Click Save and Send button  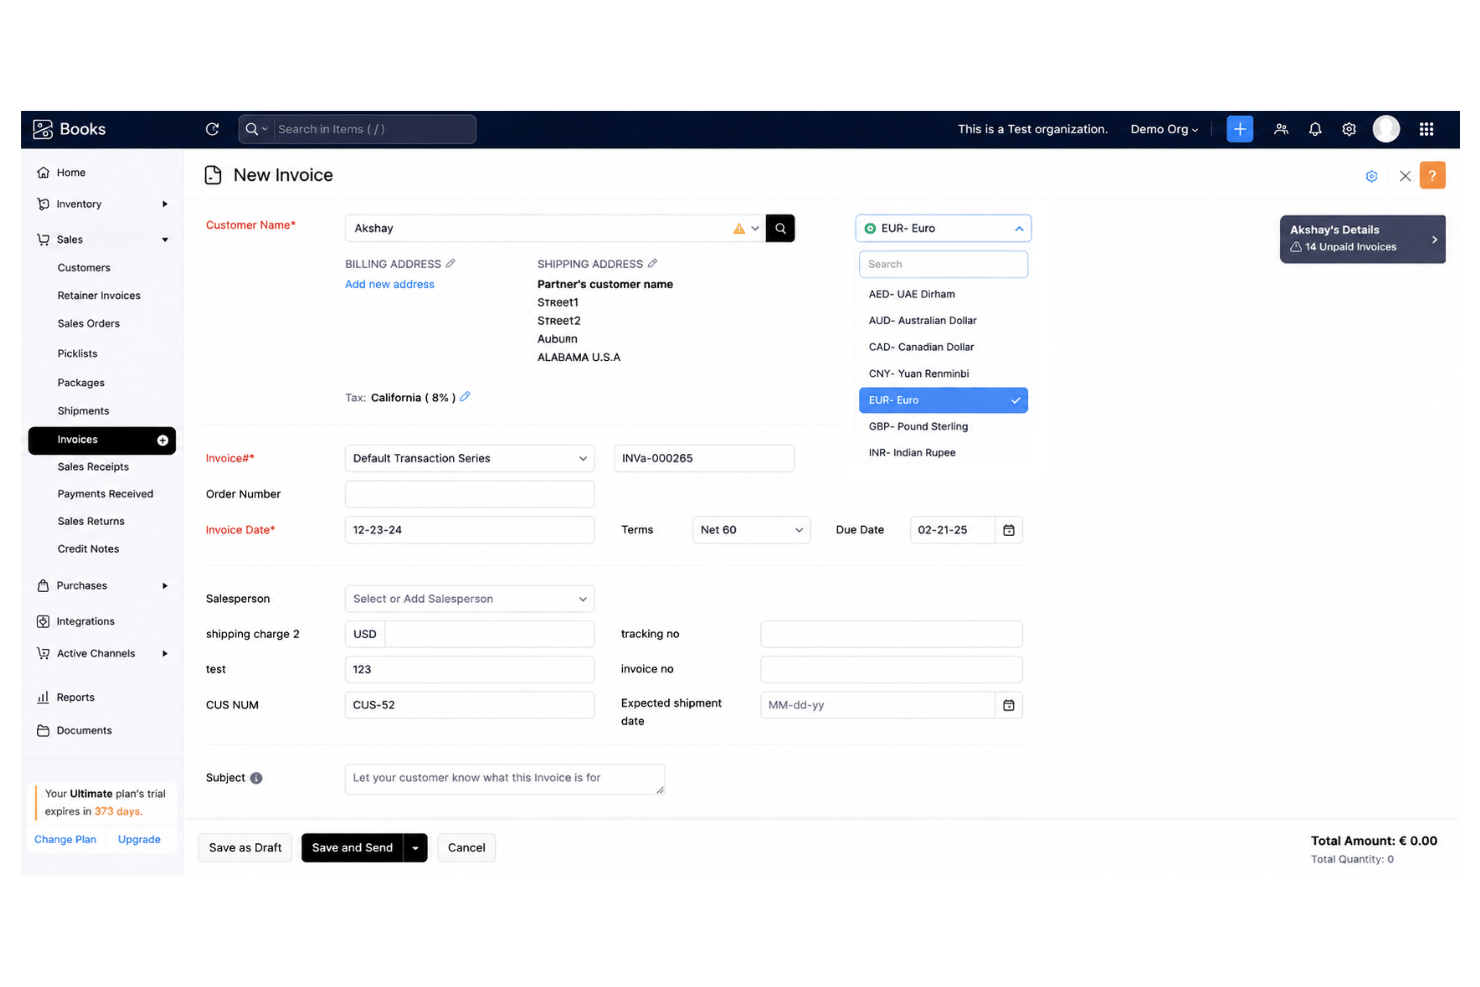[352, 848]
